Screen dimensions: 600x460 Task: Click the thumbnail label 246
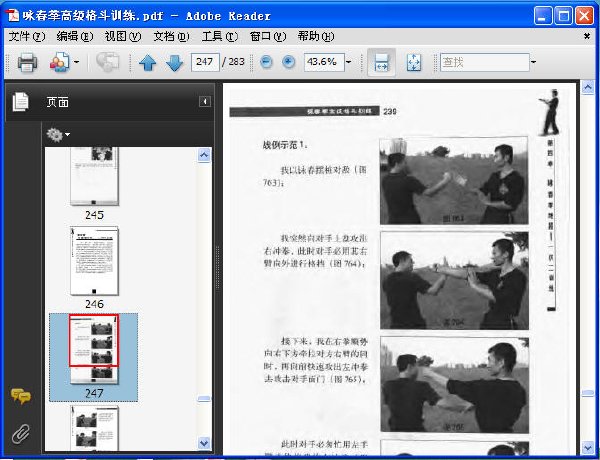pyautogui.click(x=94, y=304)
